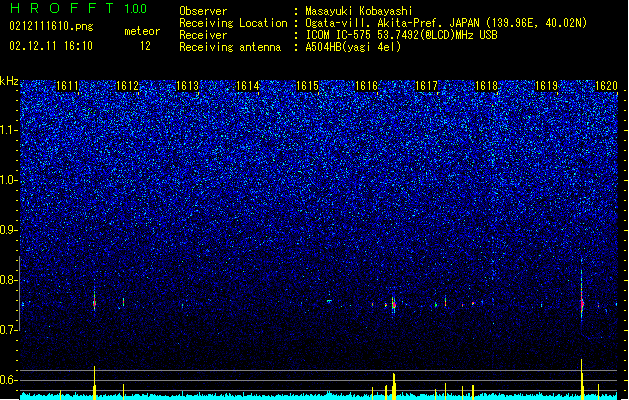This screenshot has width=629, height=400.
Task: Click the 1614 time marker
Action: (248, 86)
